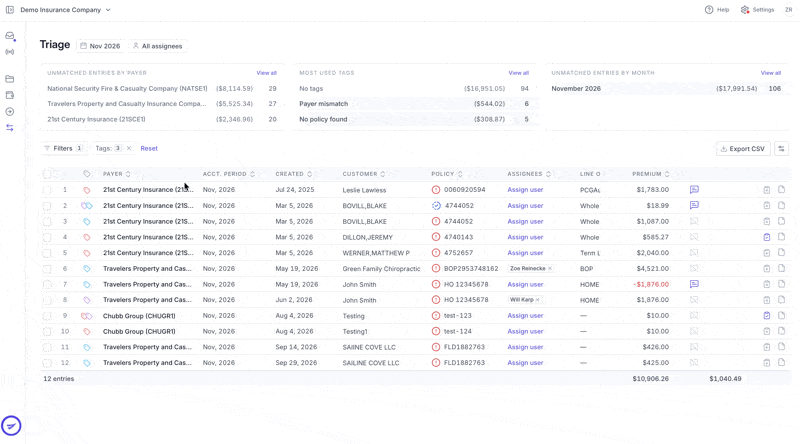The width and height of the screenshot is (800, 444).
Task: Sort by the PREMIUM column
Action: [651, 174]
